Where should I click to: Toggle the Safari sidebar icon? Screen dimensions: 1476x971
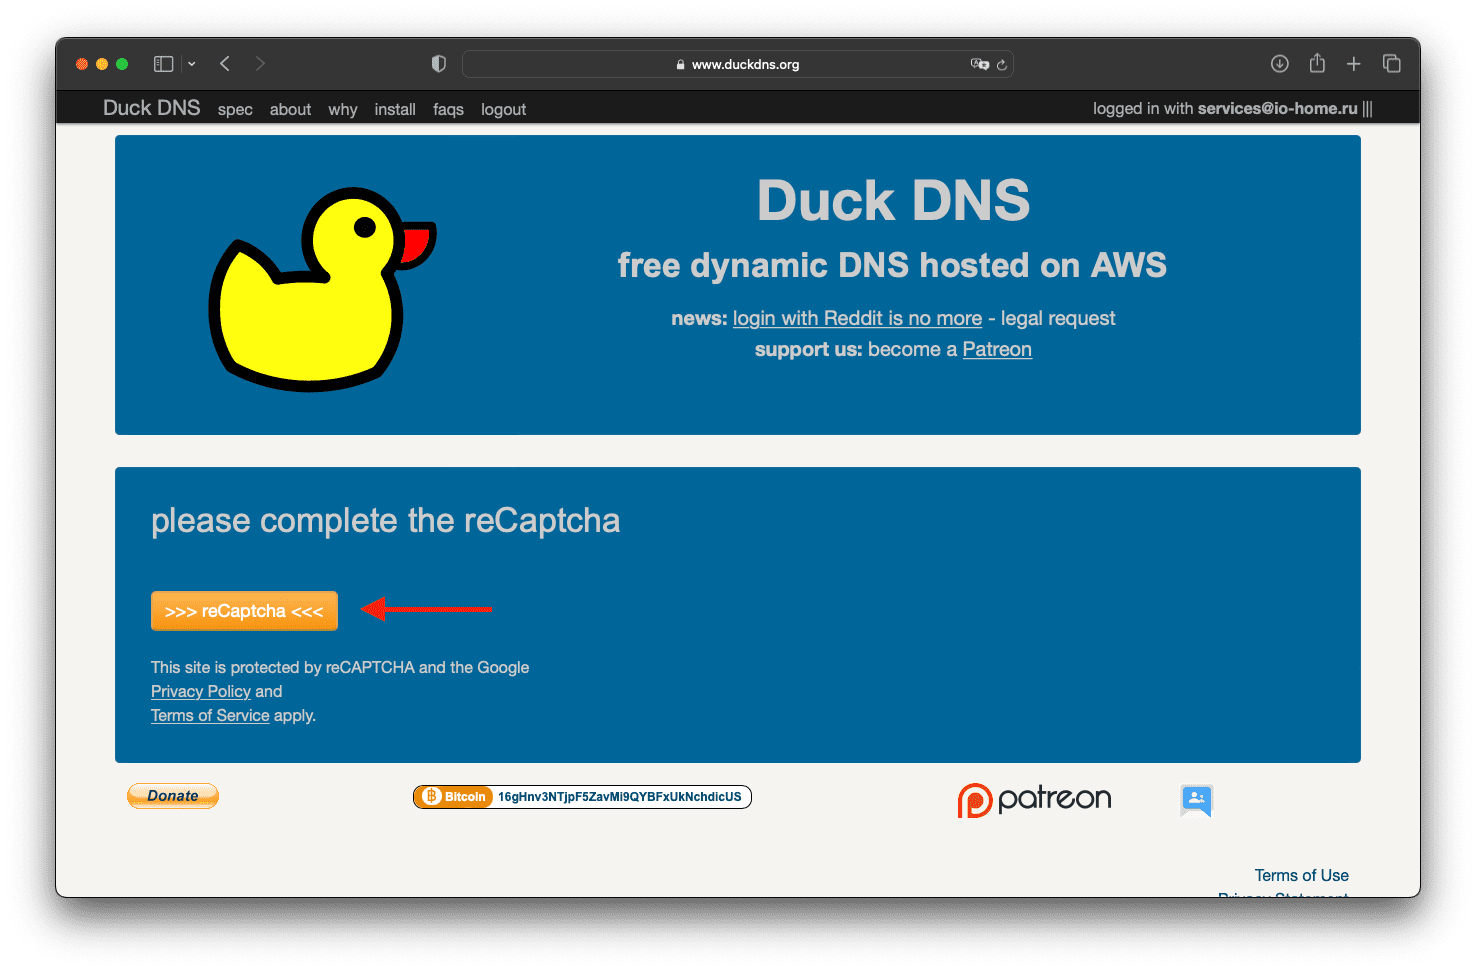[163, 64]
